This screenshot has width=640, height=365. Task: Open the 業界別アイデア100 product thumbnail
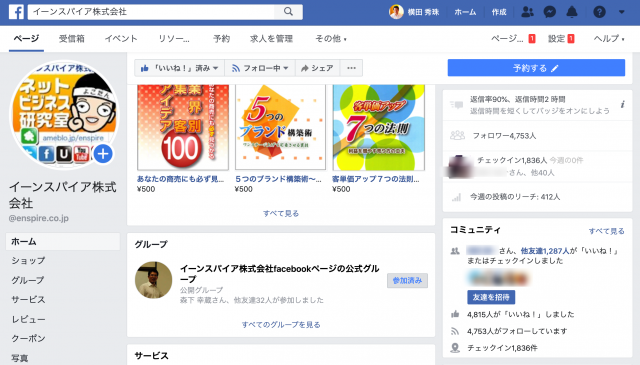coord(183,127)
